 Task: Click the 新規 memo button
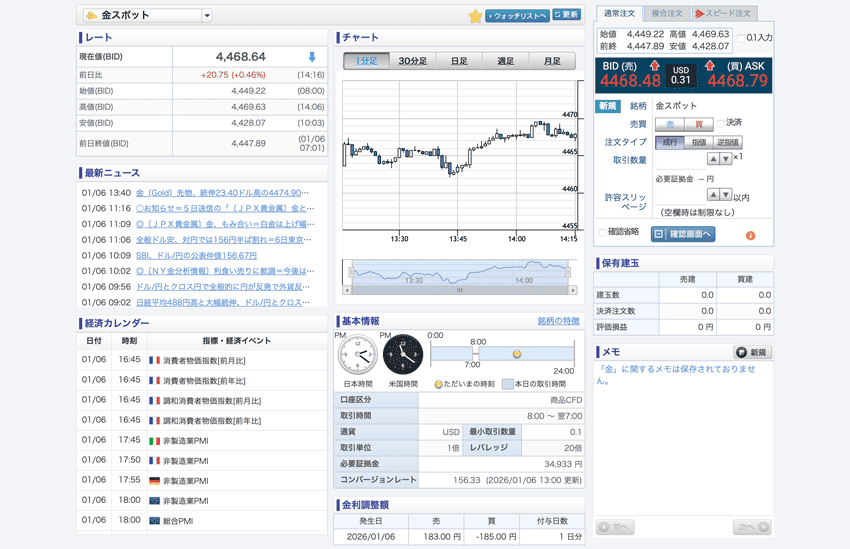753,352
